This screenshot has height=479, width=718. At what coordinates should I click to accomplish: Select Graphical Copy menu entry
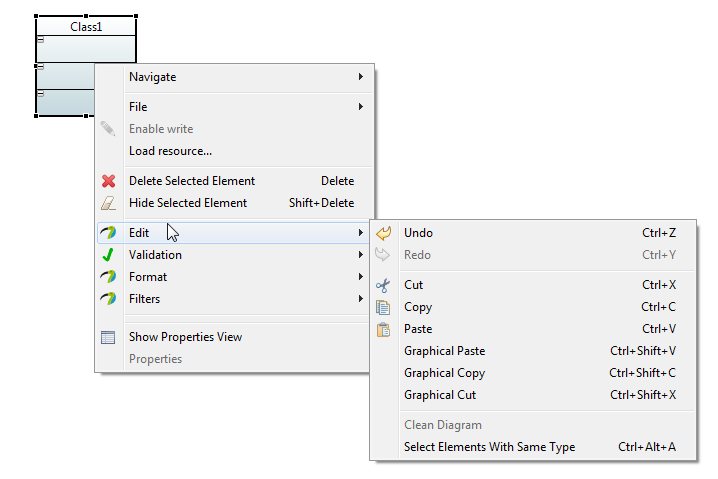tap(533, 373)
